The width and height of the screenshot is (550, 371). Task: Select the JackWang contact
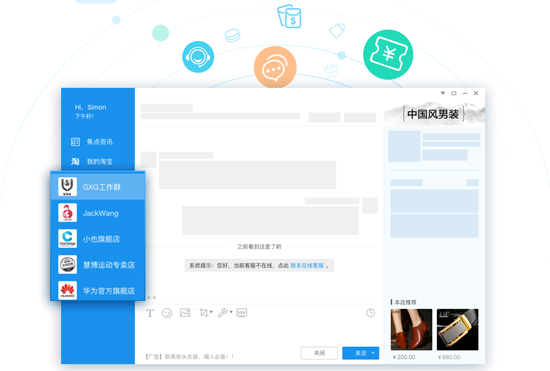(x=98, y=213)
